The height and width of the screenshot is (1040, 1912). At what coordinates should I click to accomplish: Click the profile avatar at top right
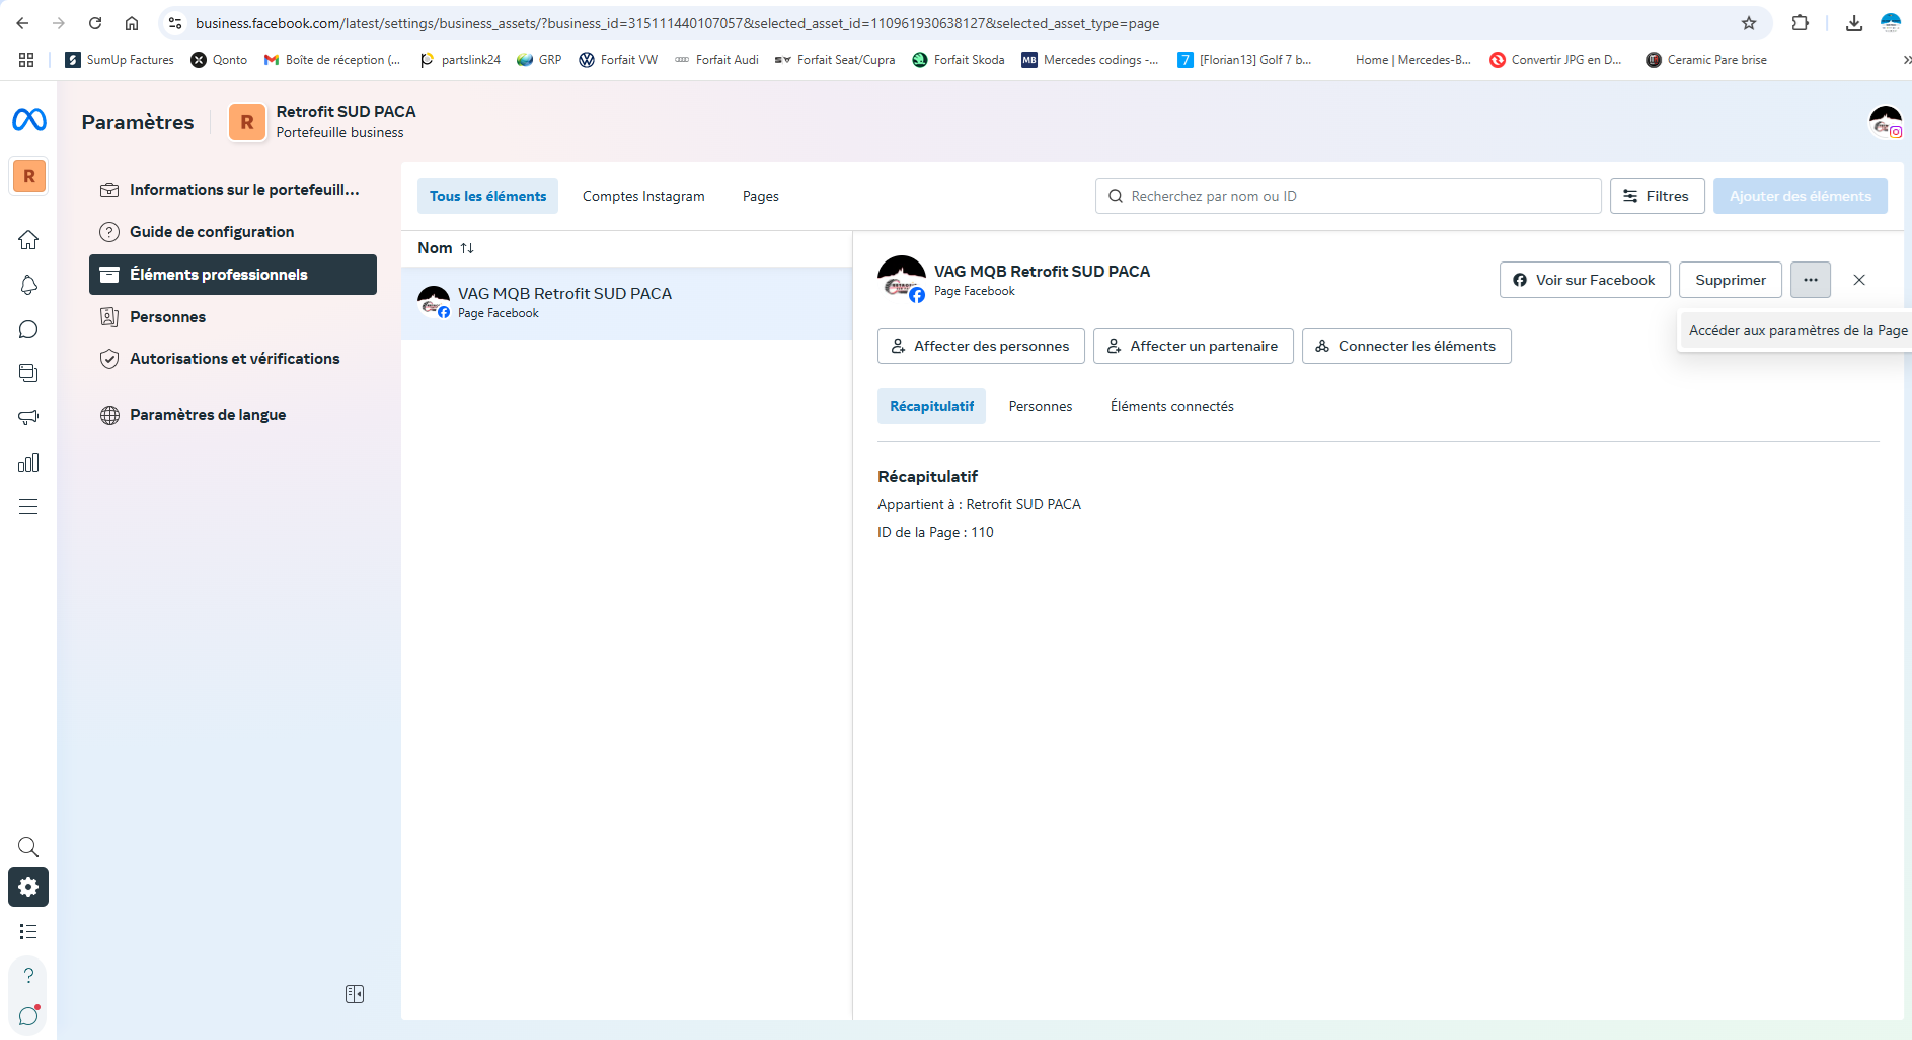click(x=1885, y=122)
